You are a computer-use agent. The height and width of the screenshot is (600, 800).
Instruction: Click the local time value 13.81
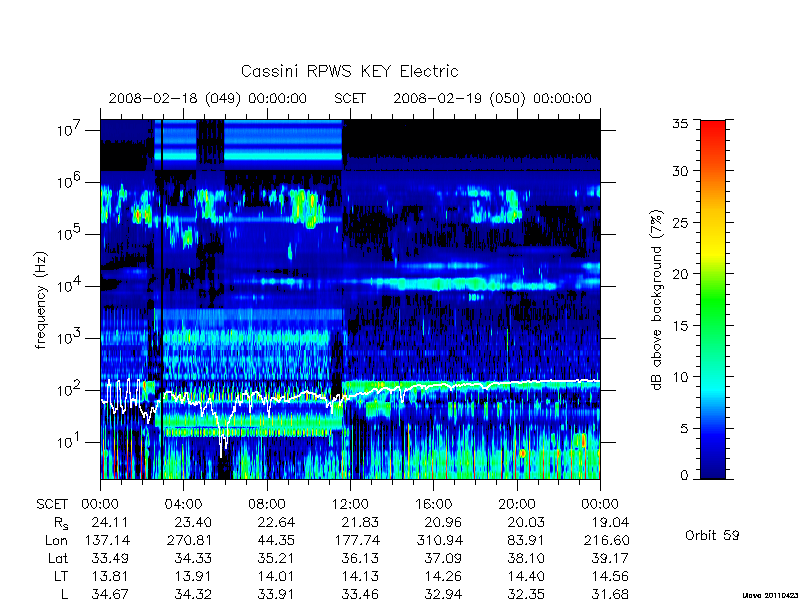[x=110, y=577]
